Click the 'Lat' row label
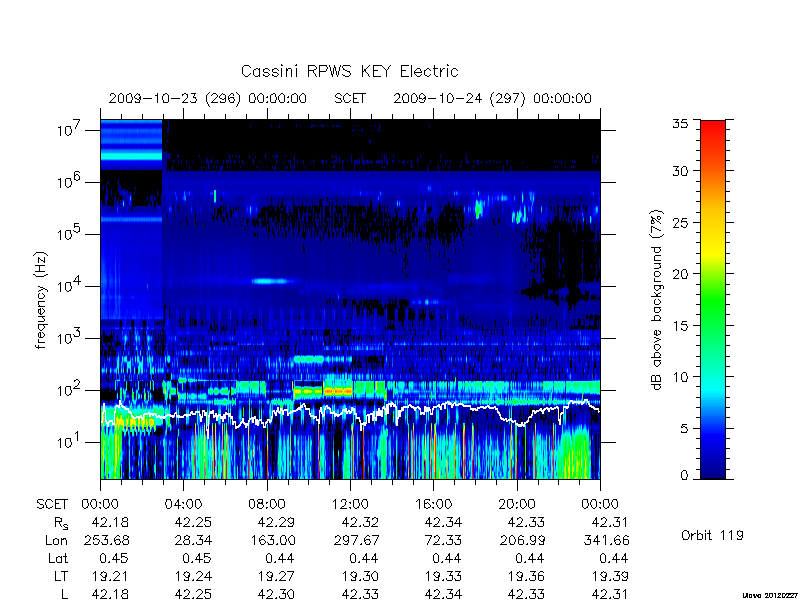Viewport: 800px width, 600px height. click(x=58, y=559)
